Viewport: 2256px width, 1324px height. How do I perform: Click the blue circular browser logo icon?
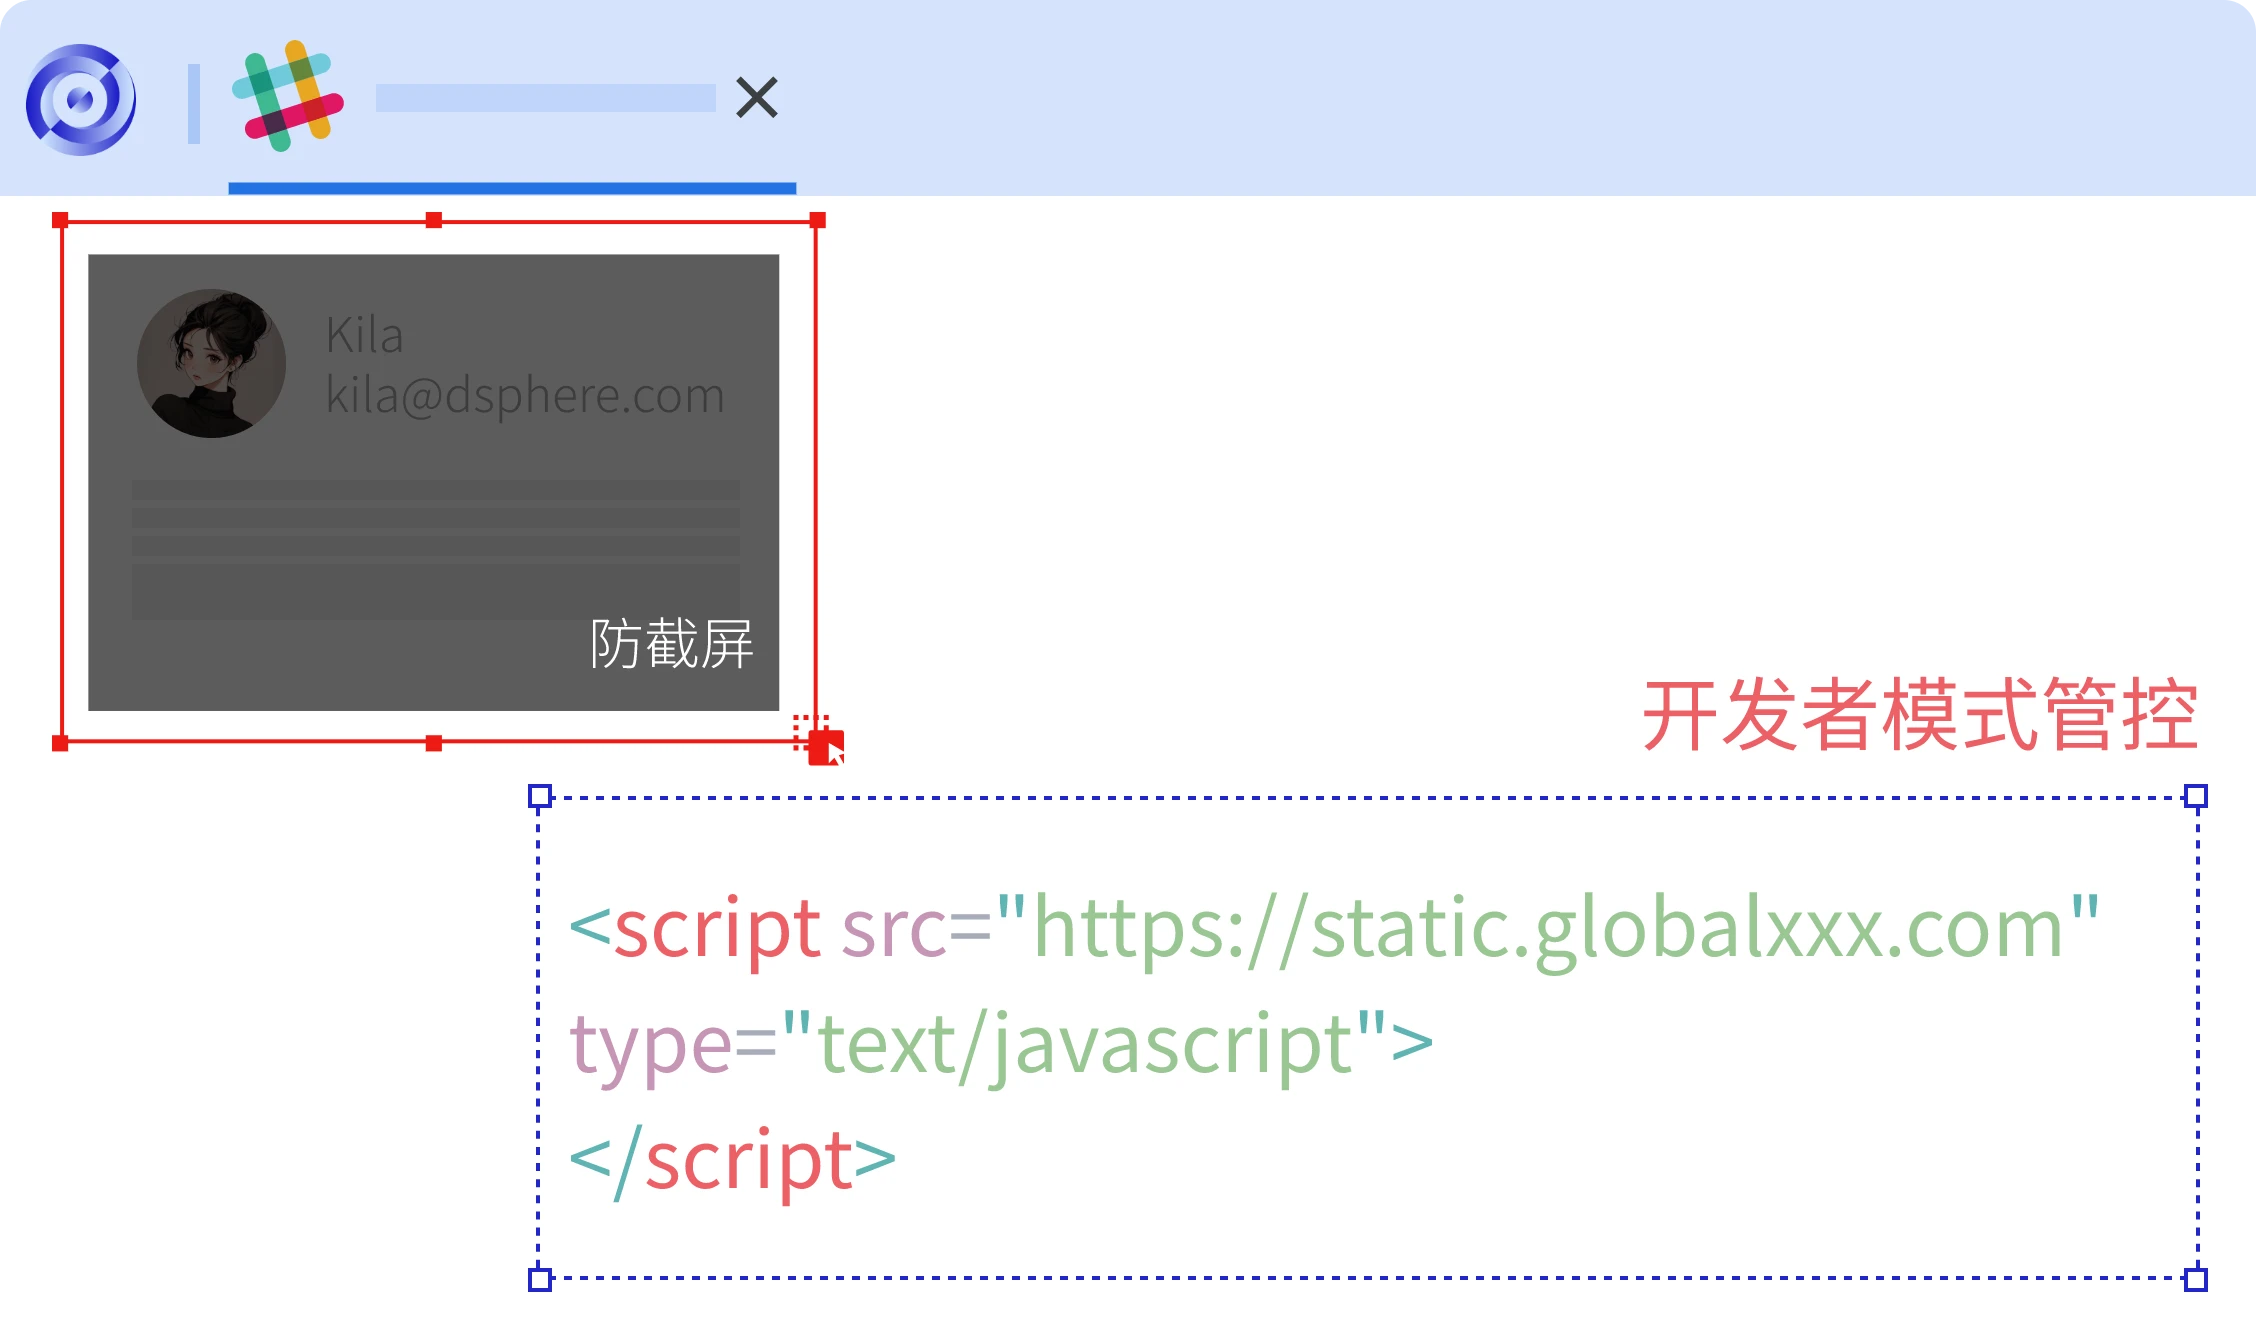81,99
